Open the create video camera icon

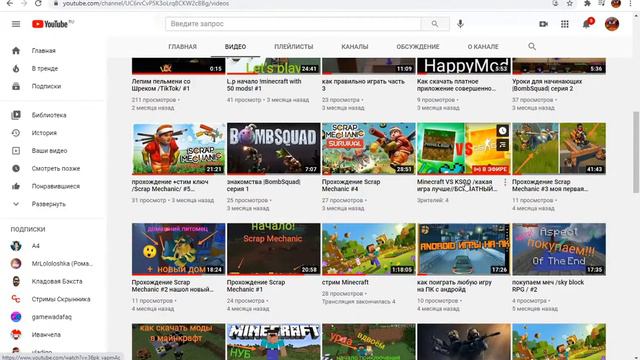(x=543, y=24)
